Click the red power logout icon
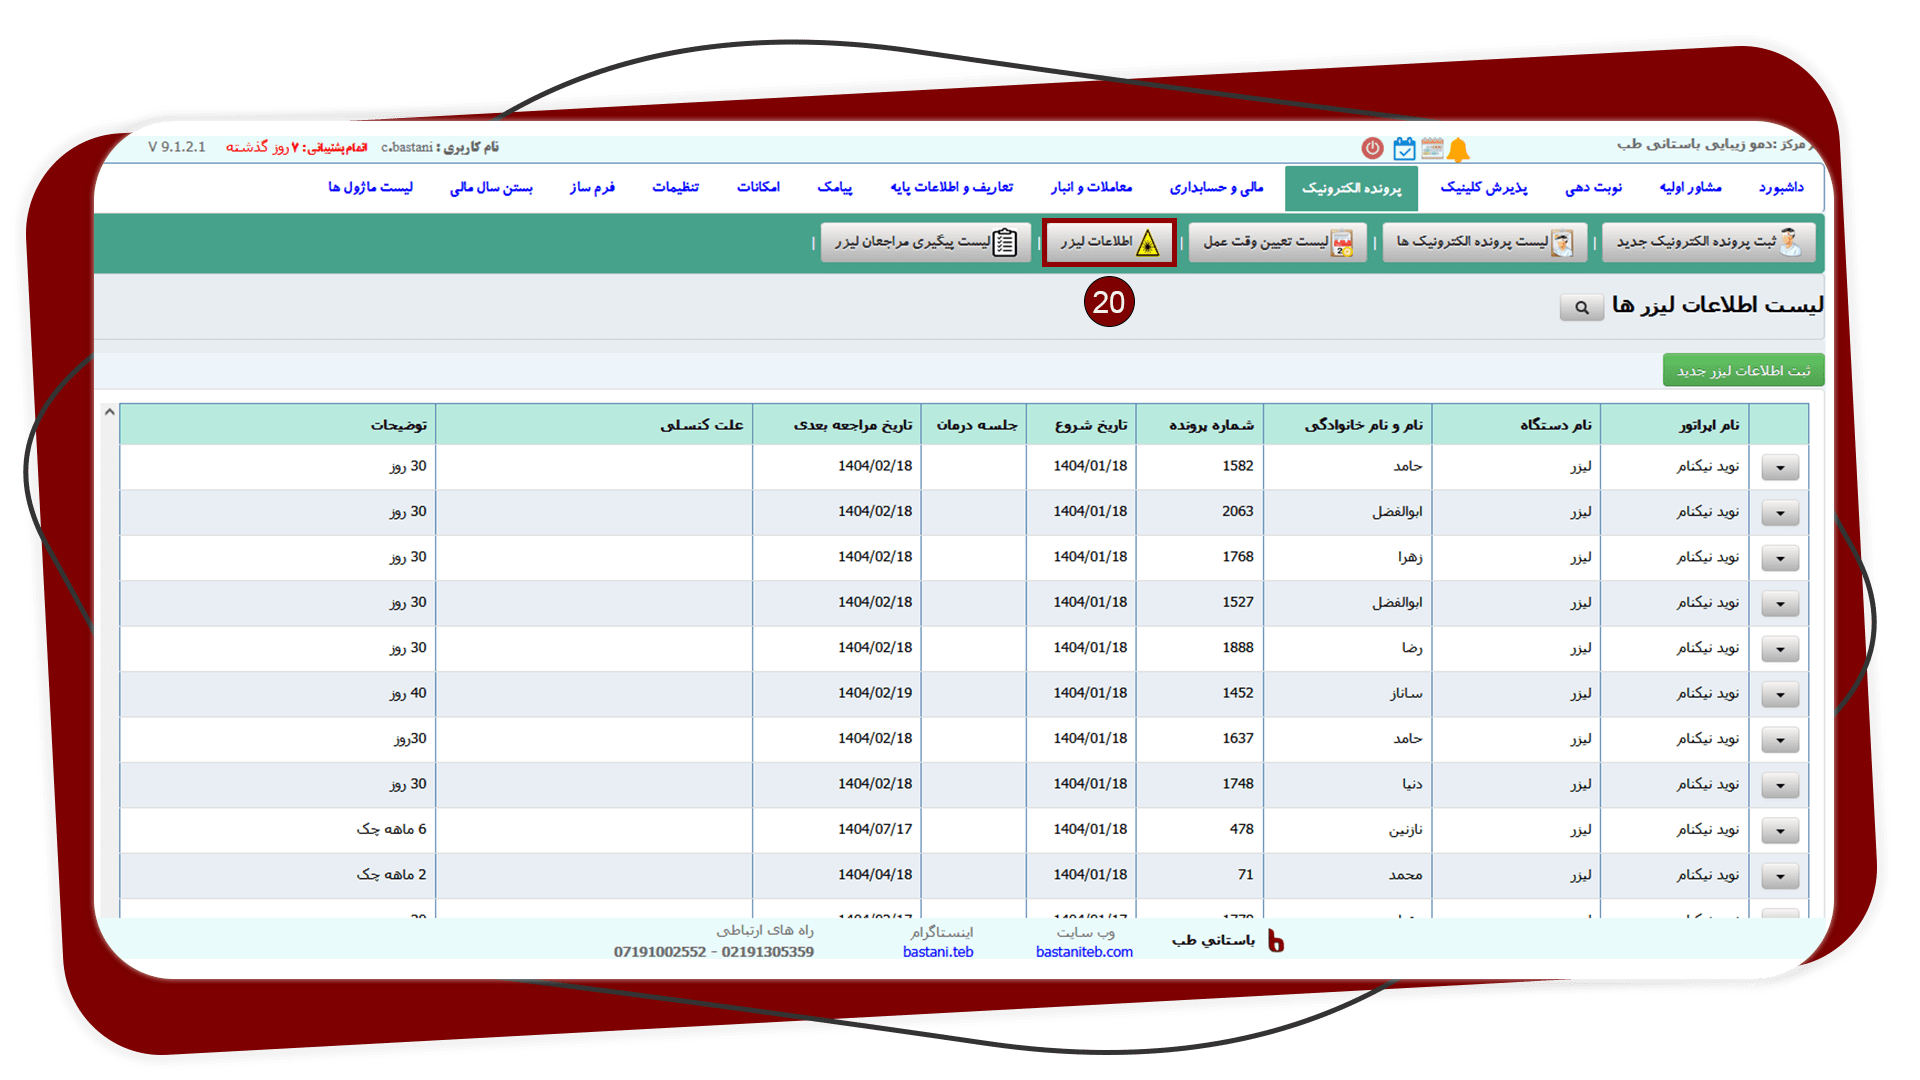This screenshot has height=1080, width=1920. click(1372, 148)
